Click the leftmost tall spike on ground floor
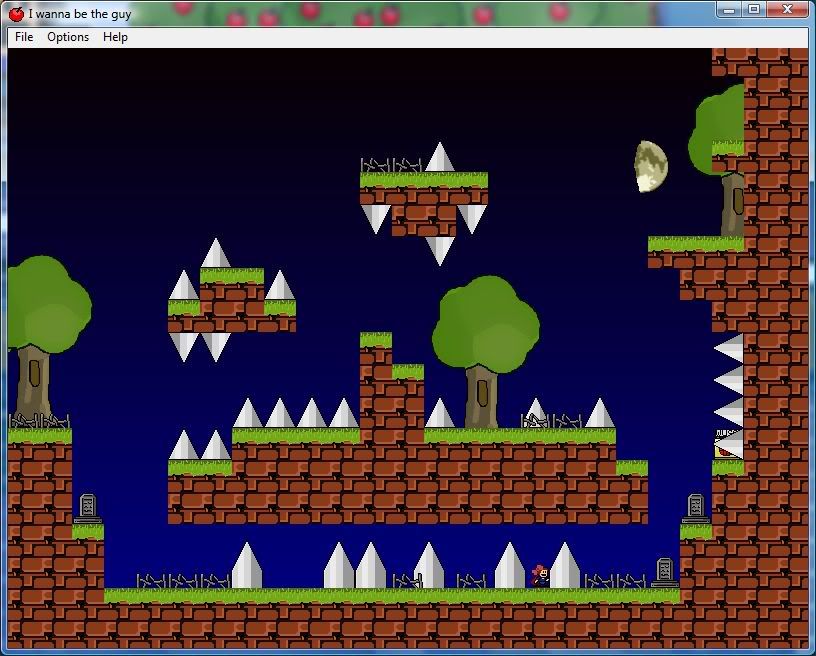816x656 pixels. point(247,565)
